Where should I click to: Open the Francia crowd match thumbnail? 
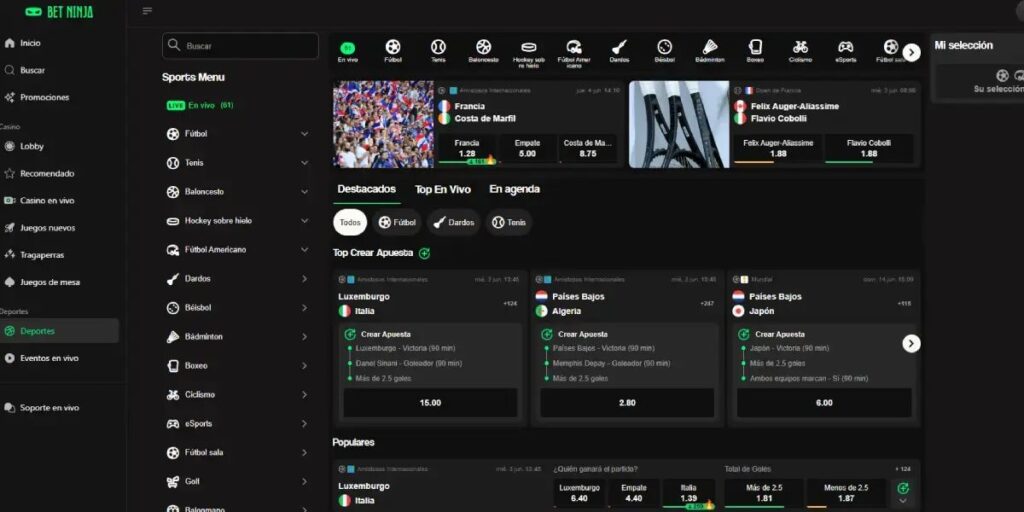click(x=383, y=124)
